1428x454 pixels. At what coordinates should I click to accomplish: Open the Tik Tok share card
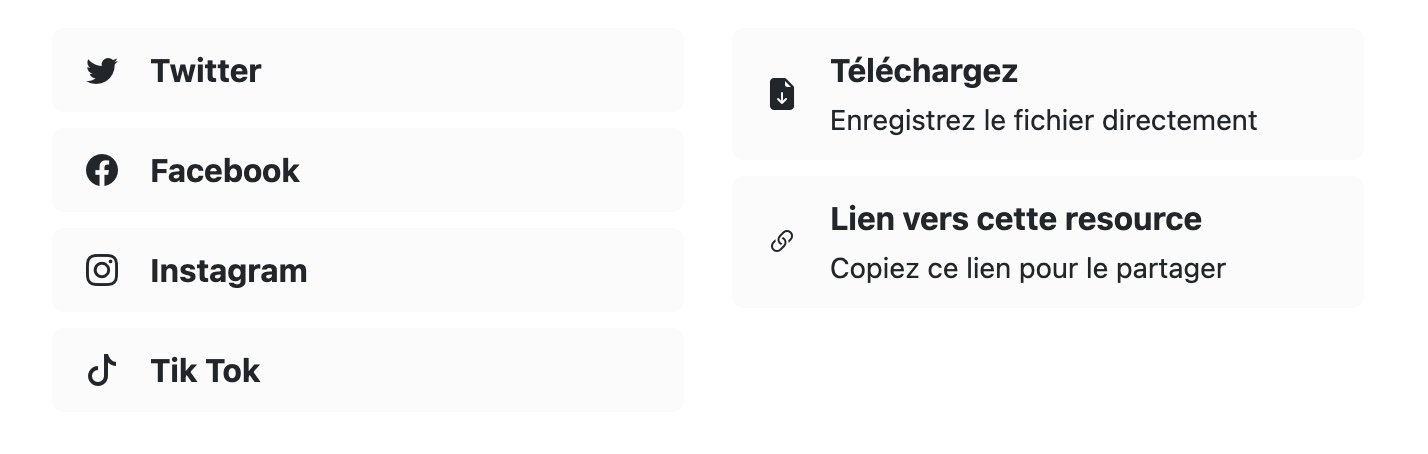pyautogui.click(x=368, y=370)
